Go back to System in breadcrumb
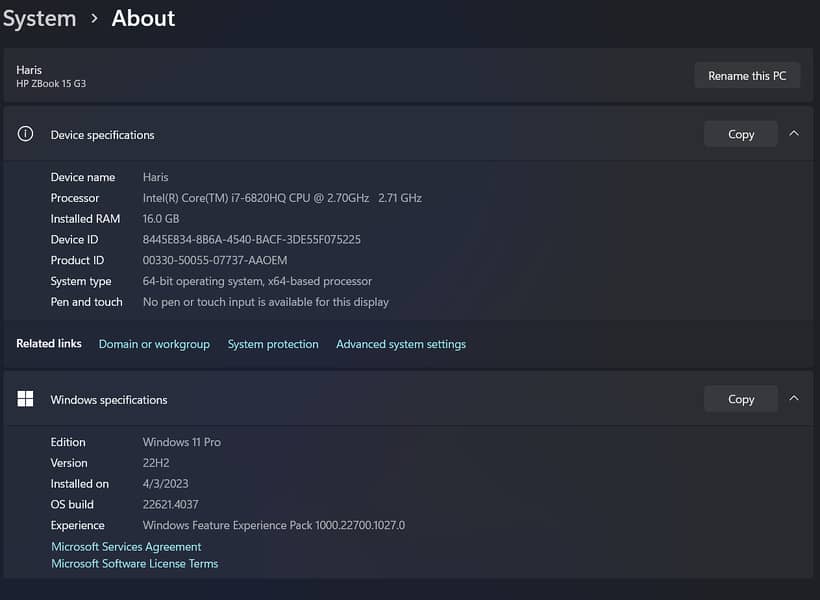The height and width of the screenshot is (600, 820). [39, 18]
